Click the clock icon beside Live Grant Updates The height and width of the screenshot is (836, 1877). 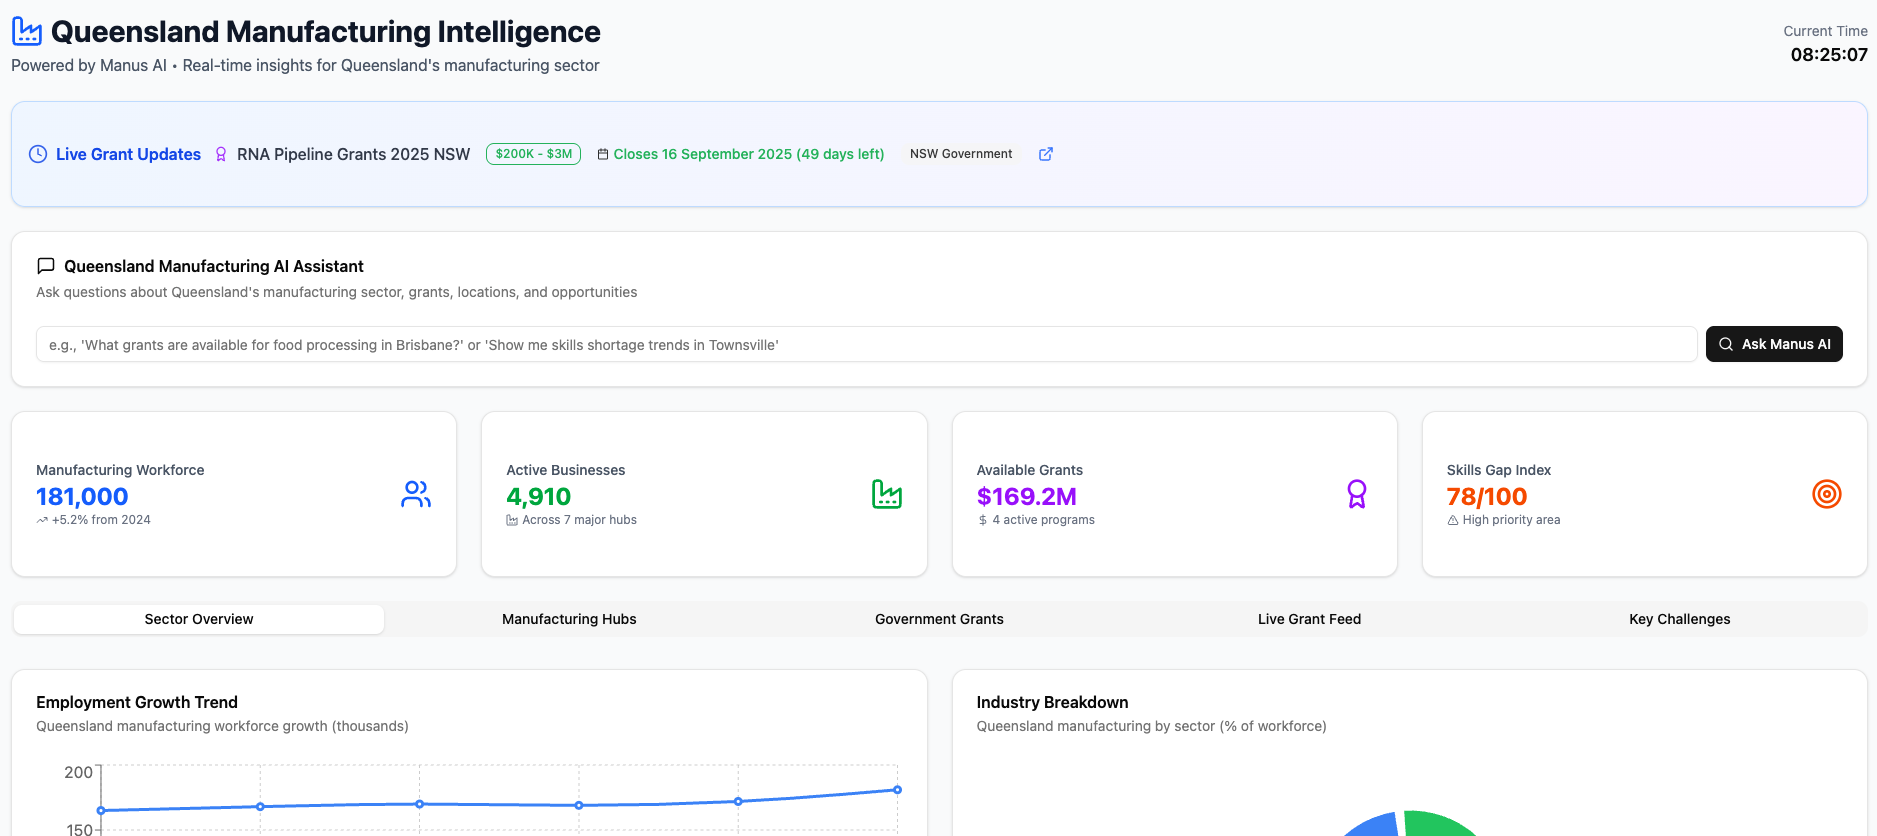point(38,154)
